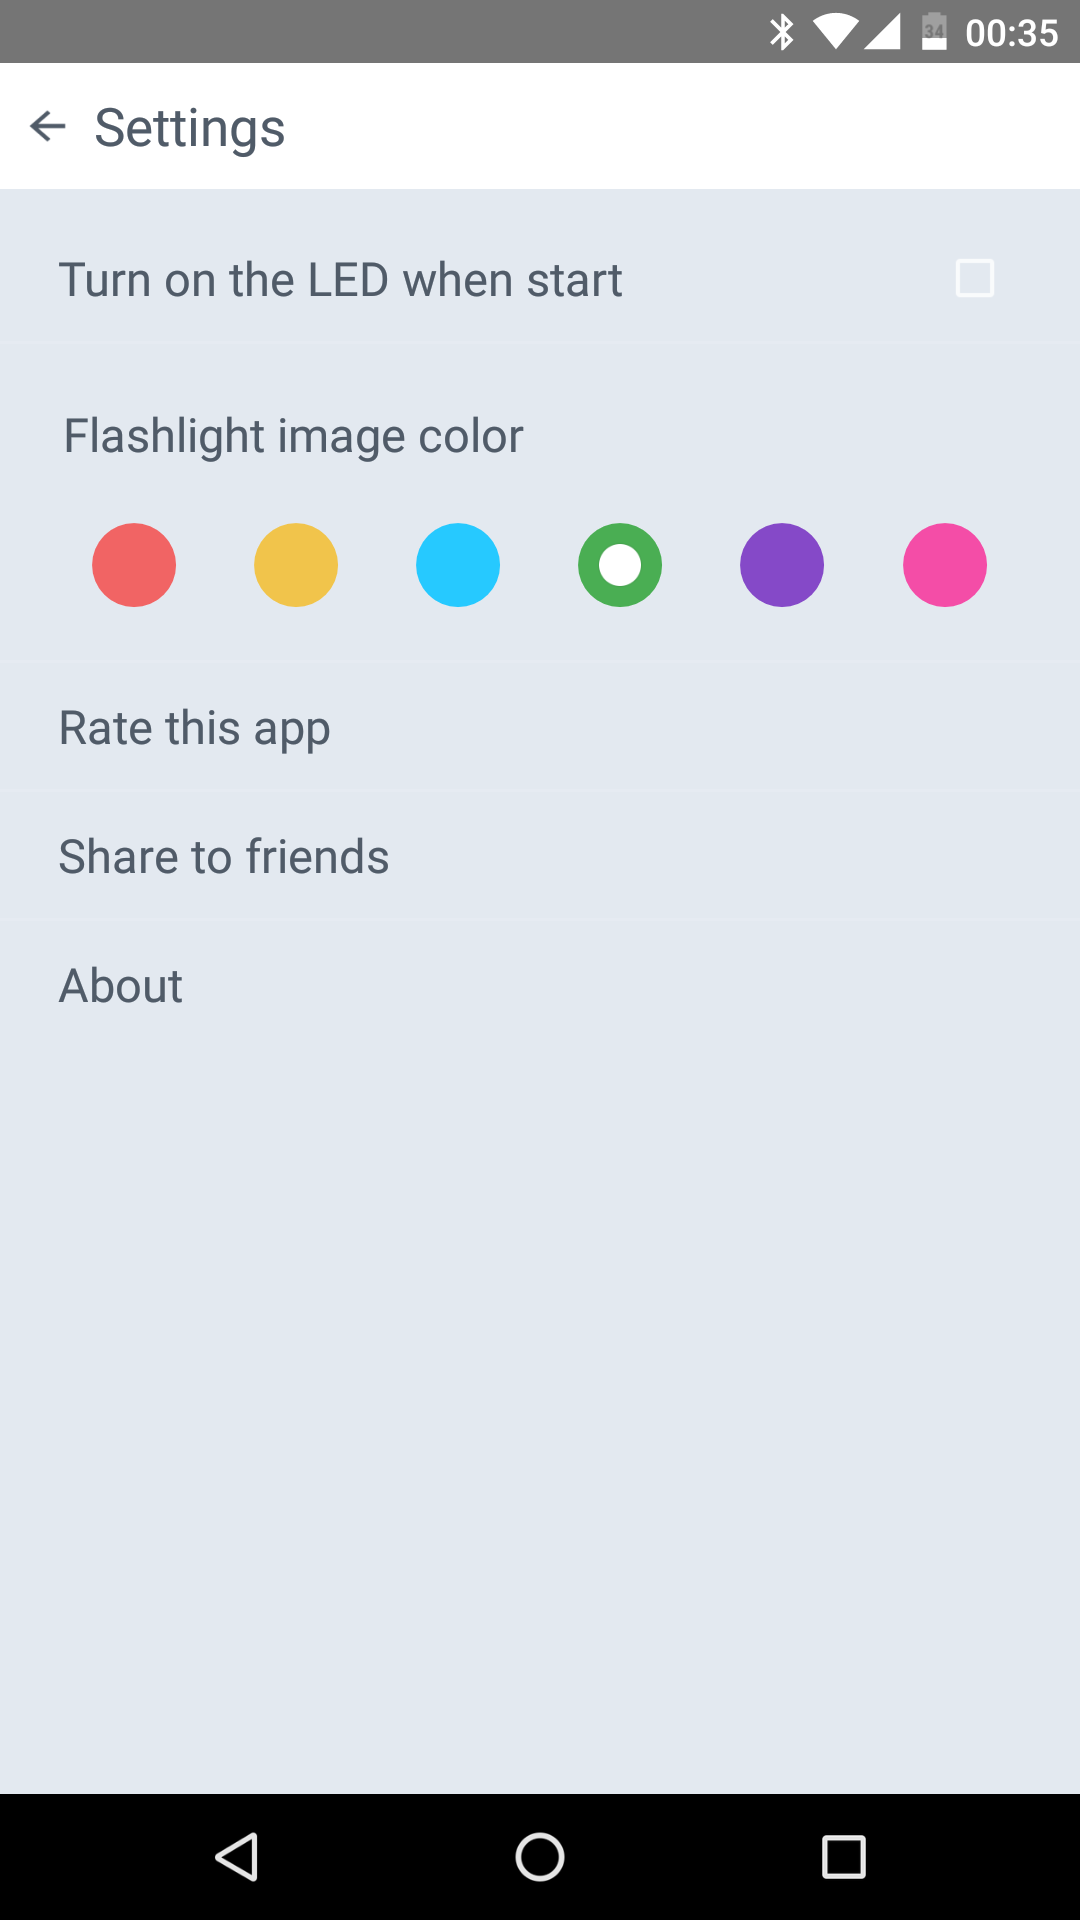The width and height of the screenshot is (1080, 1920).
Task: Open the About entry
Action: 121,986
